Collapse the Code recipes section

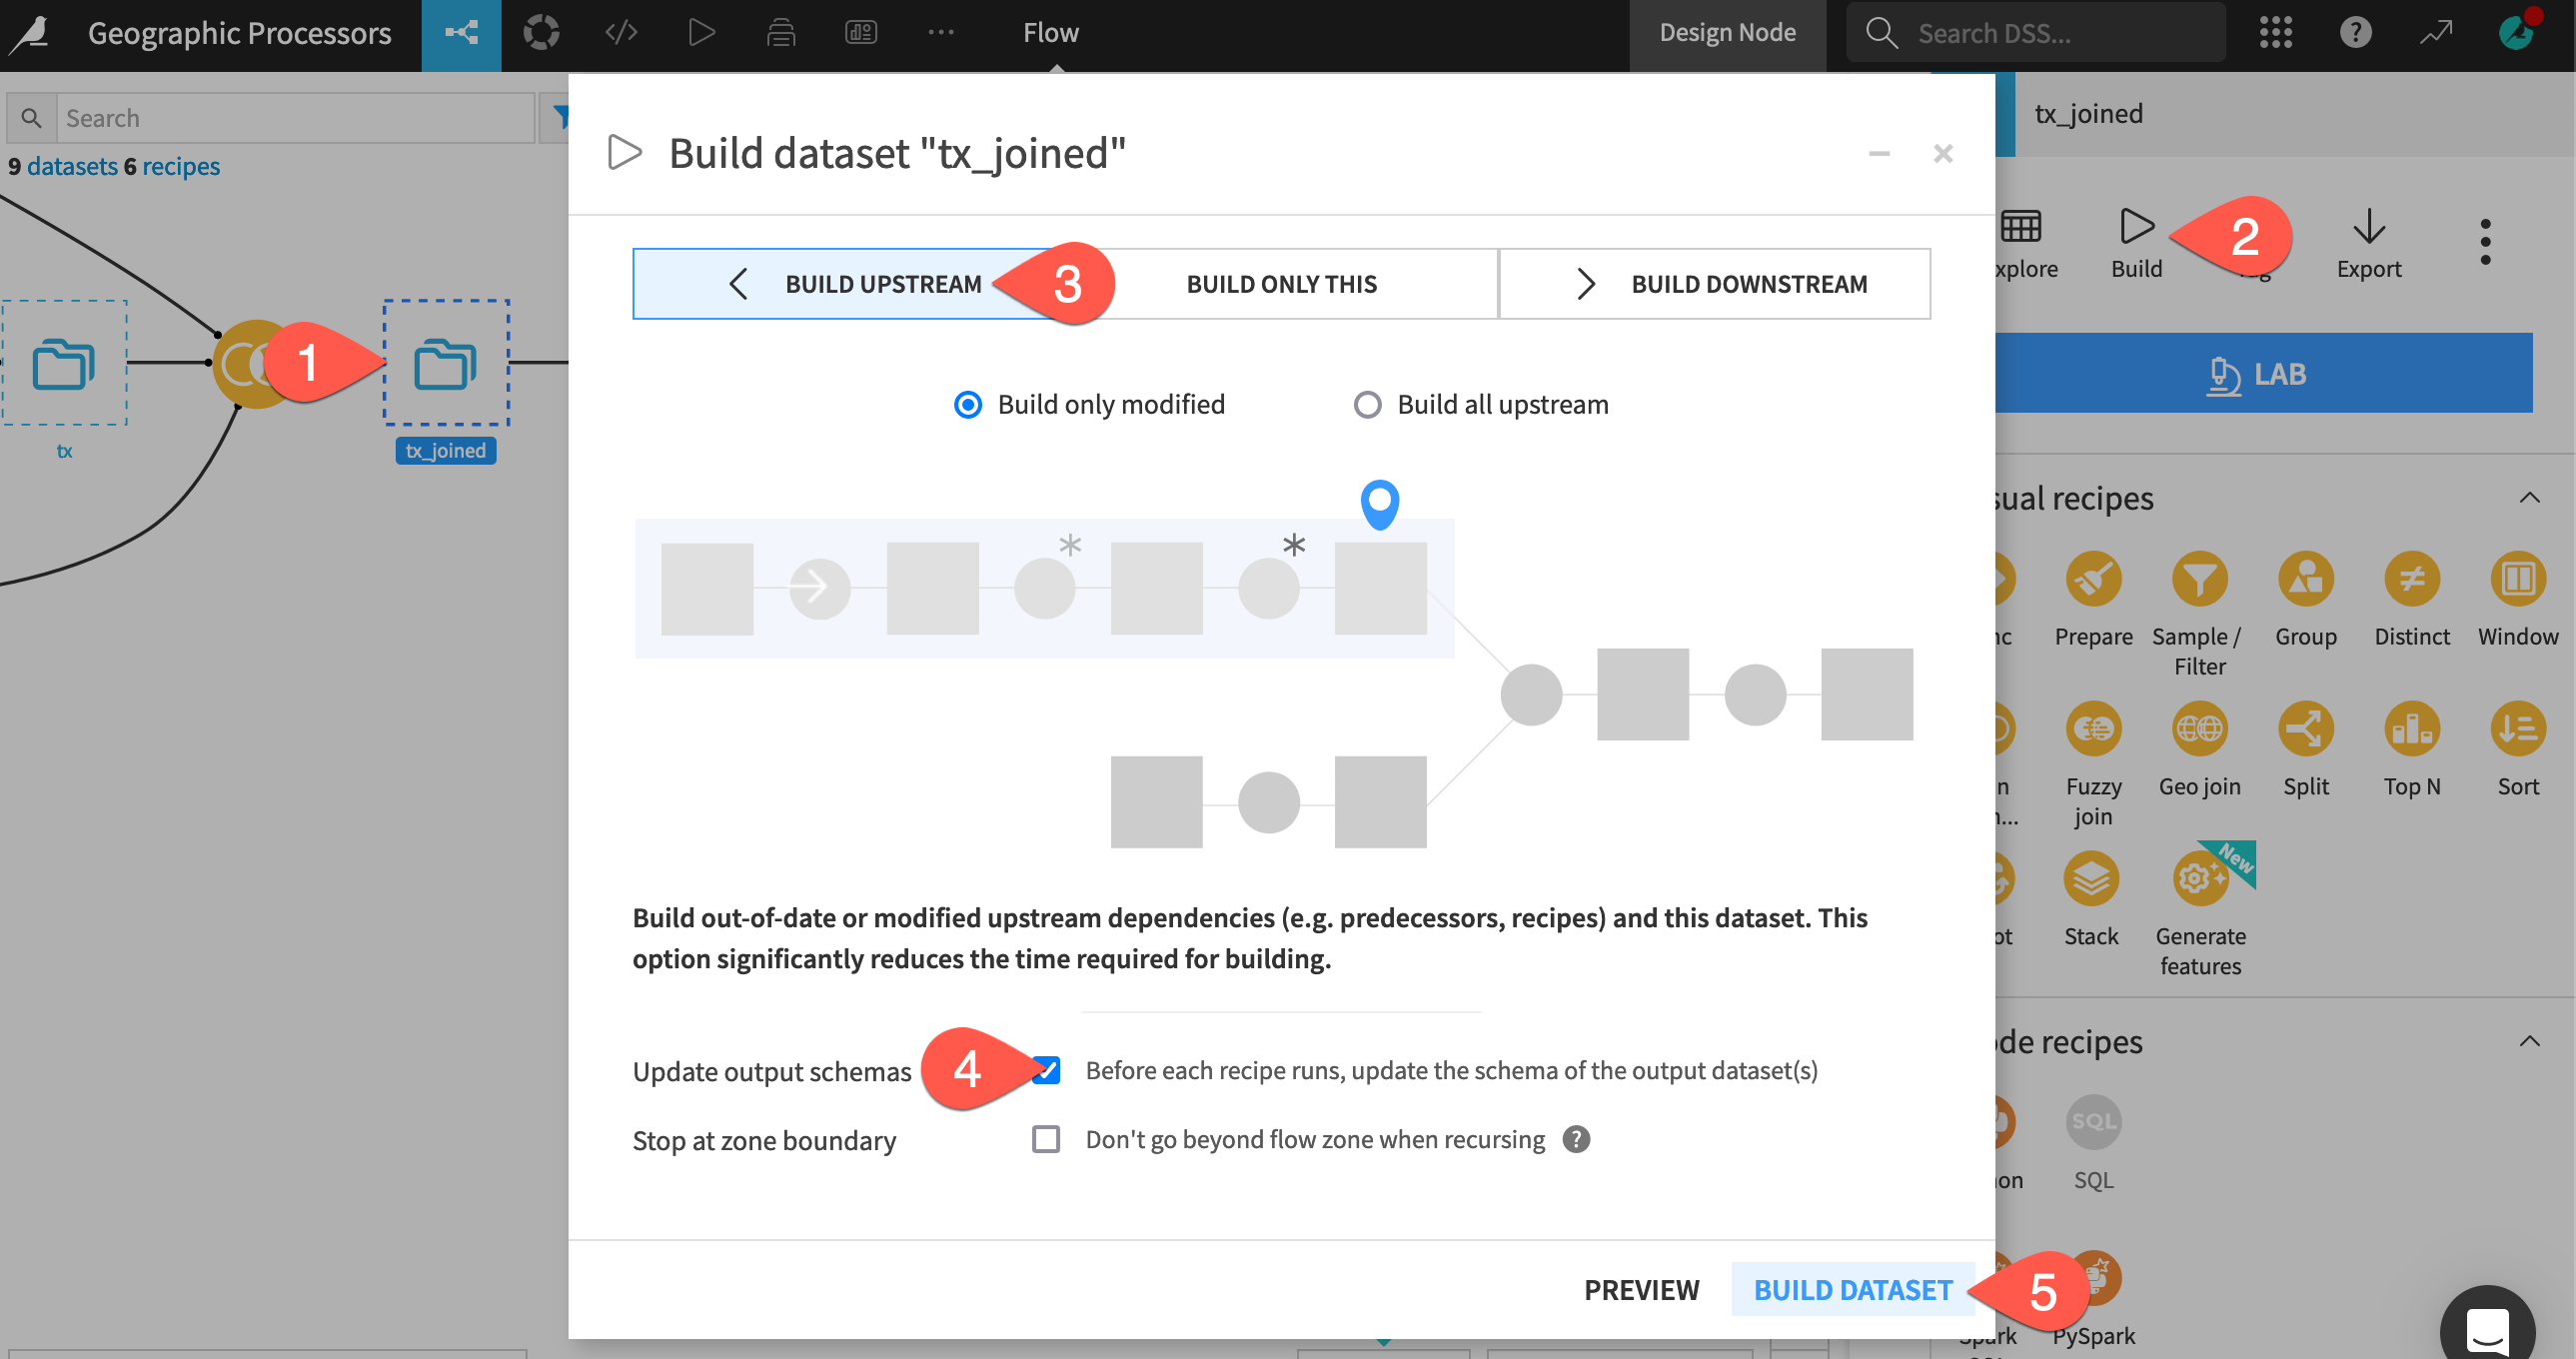2529,1041
